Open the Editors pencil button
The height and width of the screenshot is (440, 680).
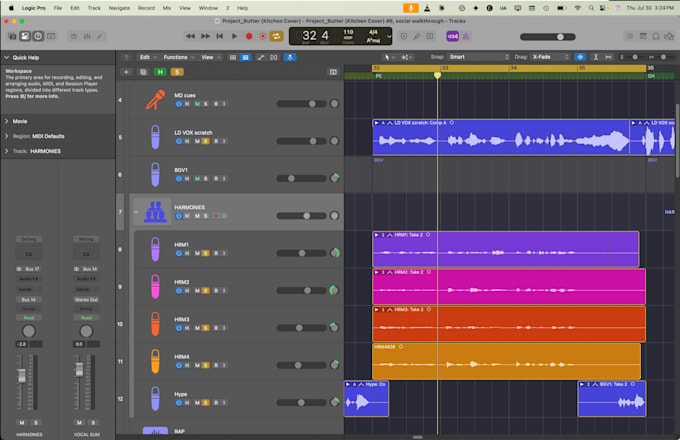pos(100,36)
